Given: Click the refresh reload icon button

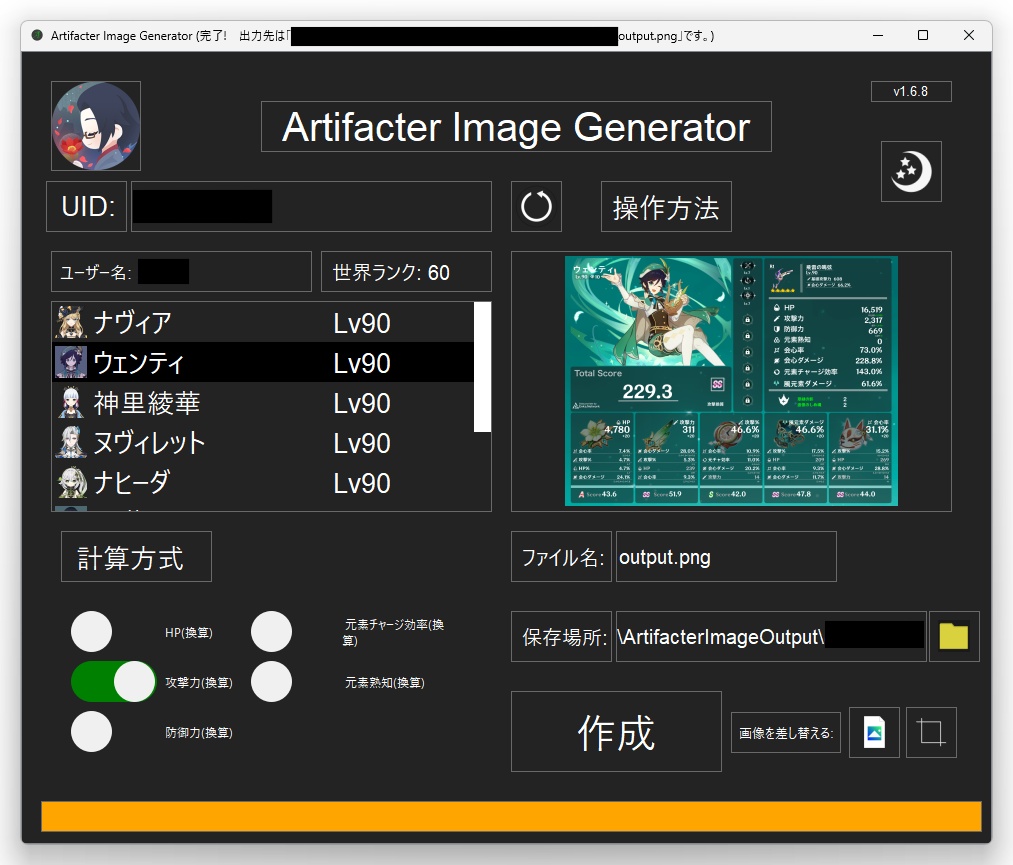Looking at the screenshot, I should (536, 207).
